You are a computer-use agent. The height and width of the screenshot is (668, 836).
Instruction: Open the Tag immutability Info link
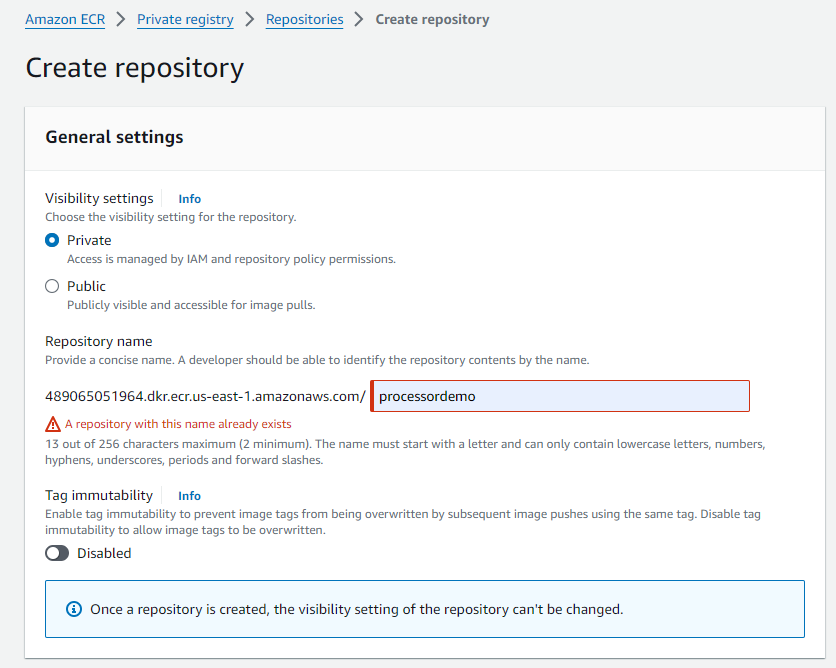click(189, 495)
